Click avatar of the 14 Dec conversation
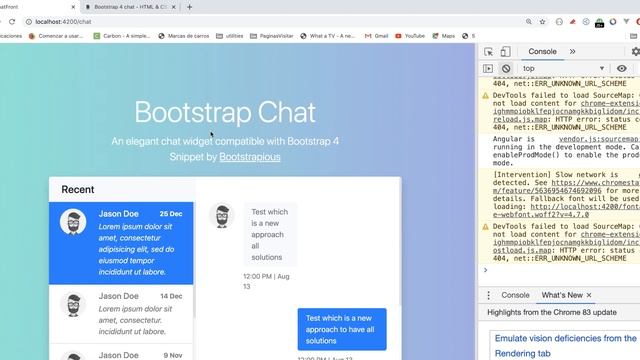Screen dimensions: 640x360 tap(73, 304)
